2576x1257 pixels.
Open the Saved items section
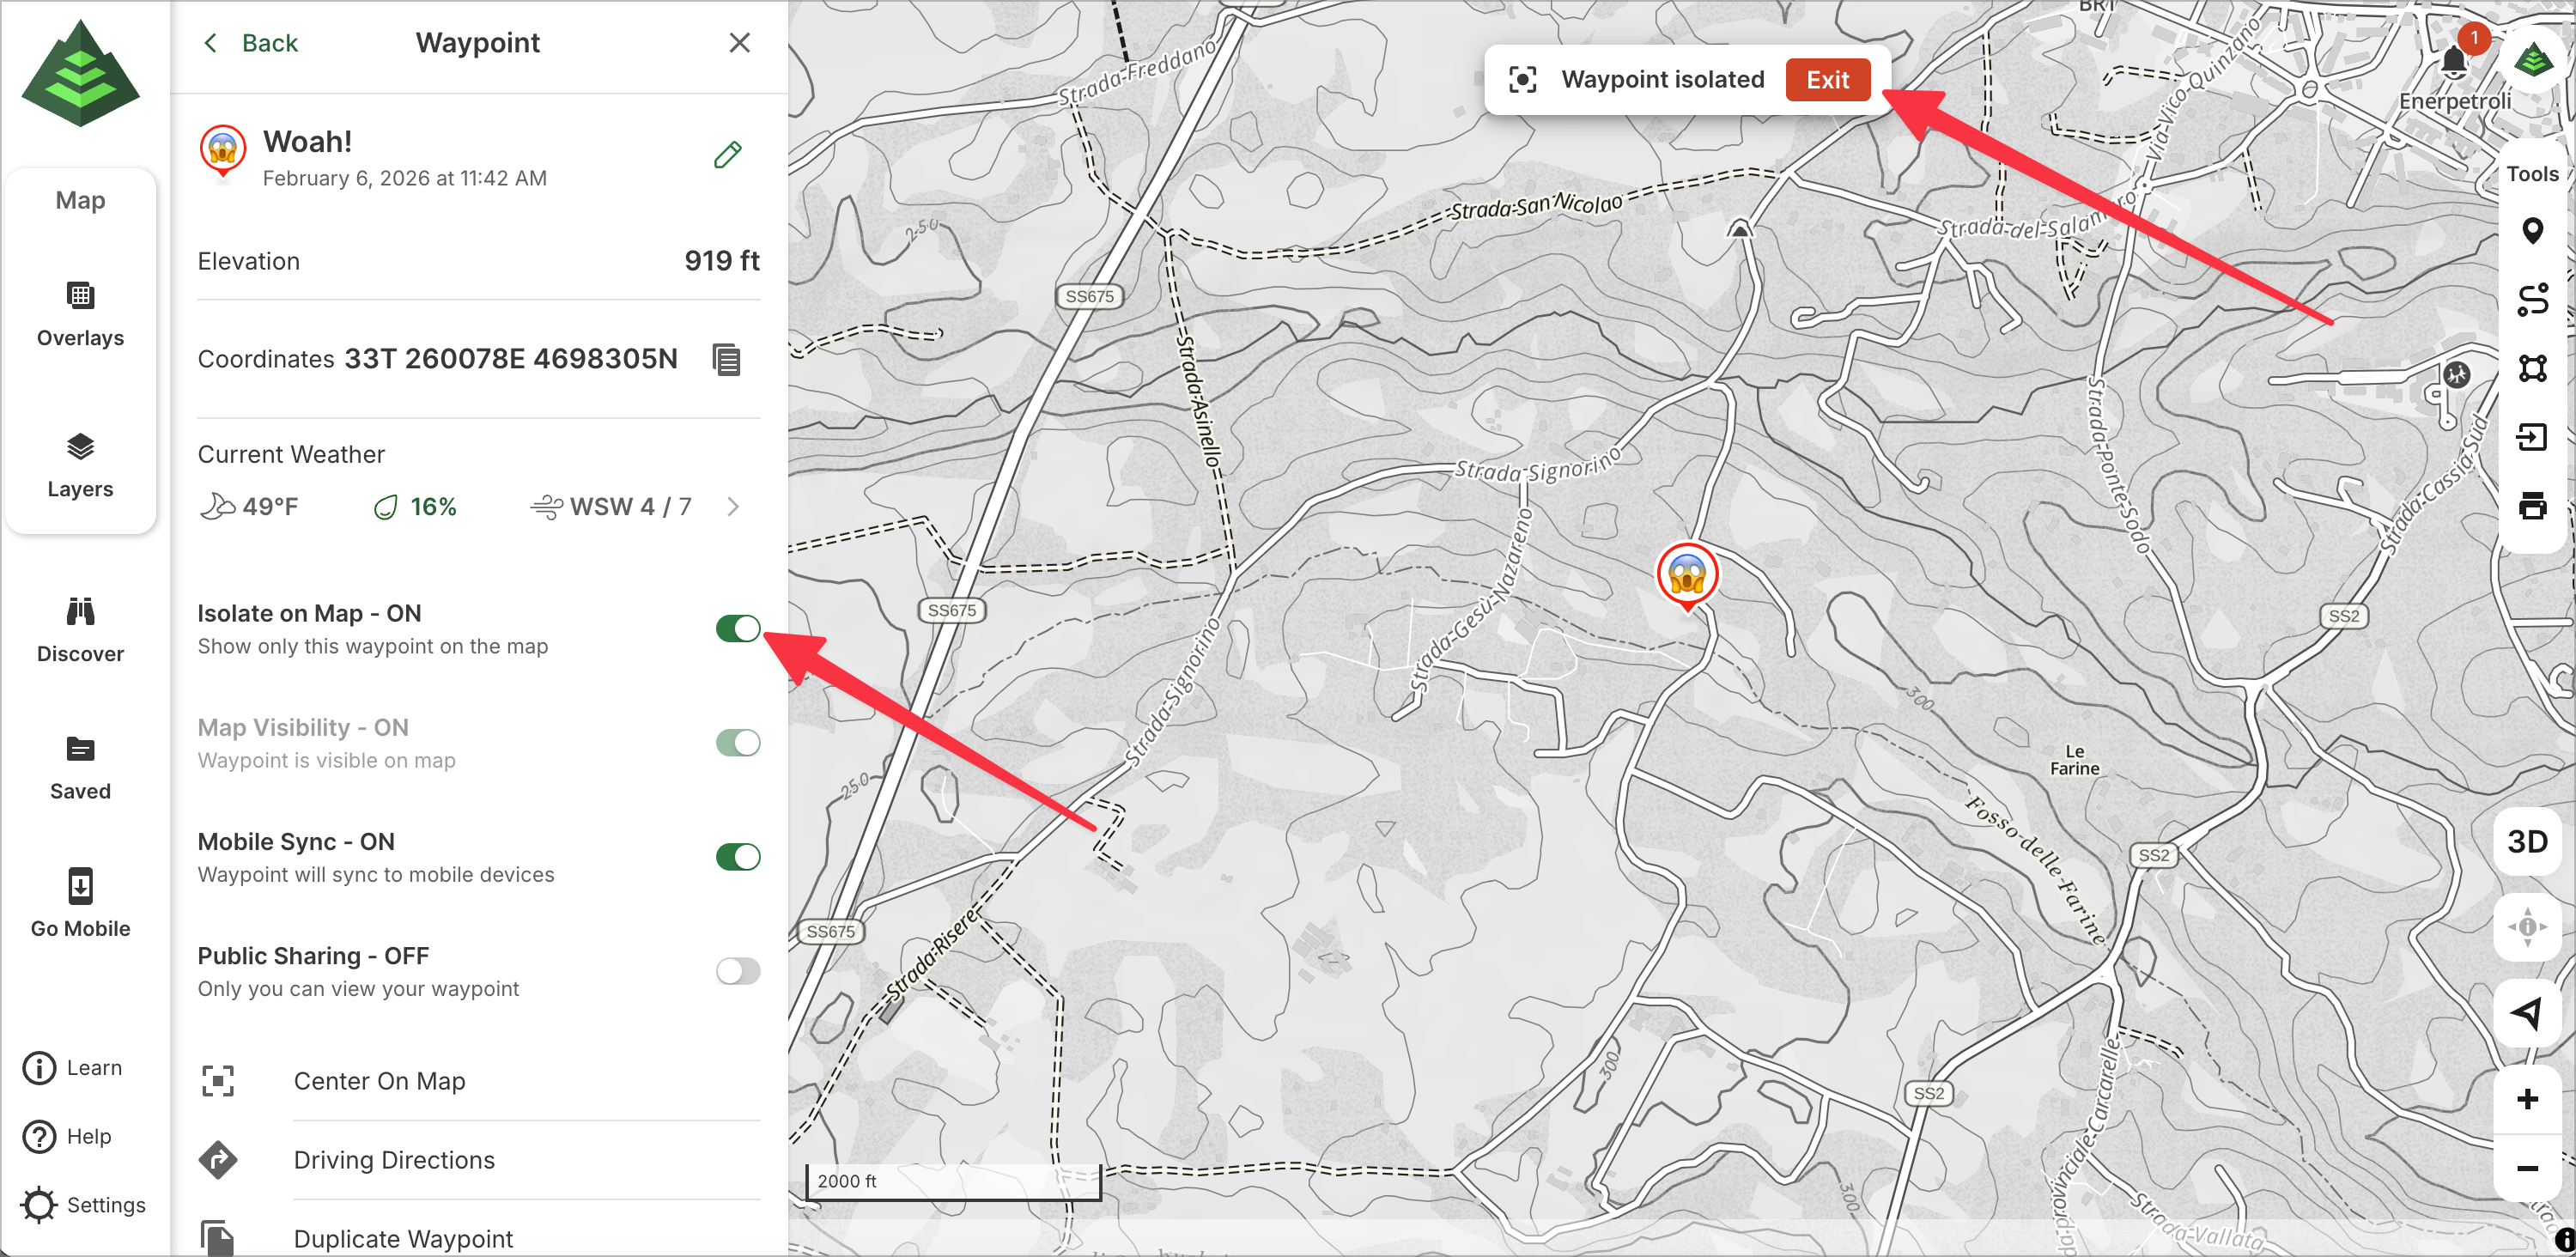[x=80, y=767]
